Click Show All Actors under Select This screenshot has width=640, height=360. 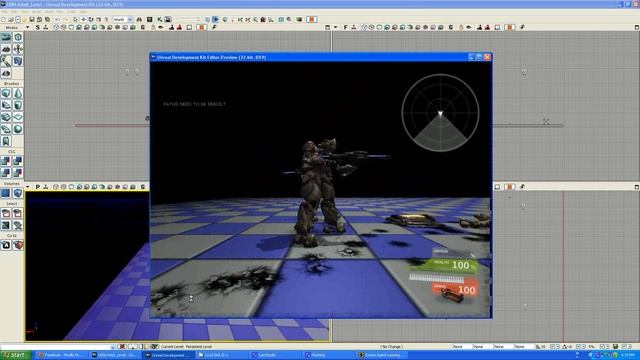pyautogui.click(x=18, y=225)
